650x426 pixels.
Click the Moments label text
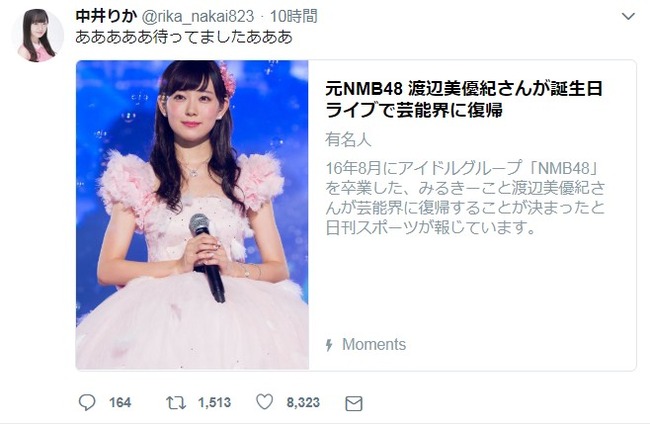click(374, 344)
